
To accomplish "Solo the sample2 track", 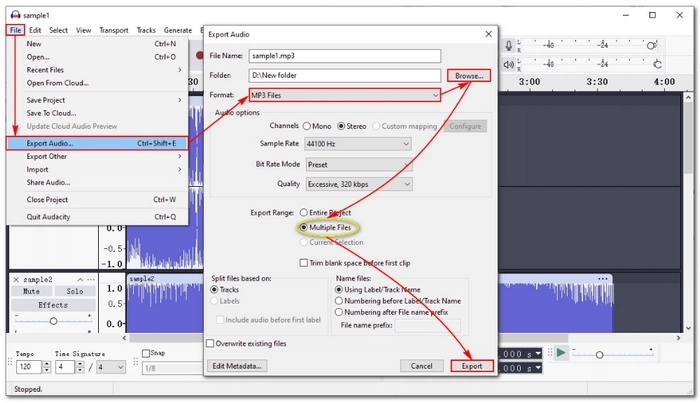I will 75,291.
